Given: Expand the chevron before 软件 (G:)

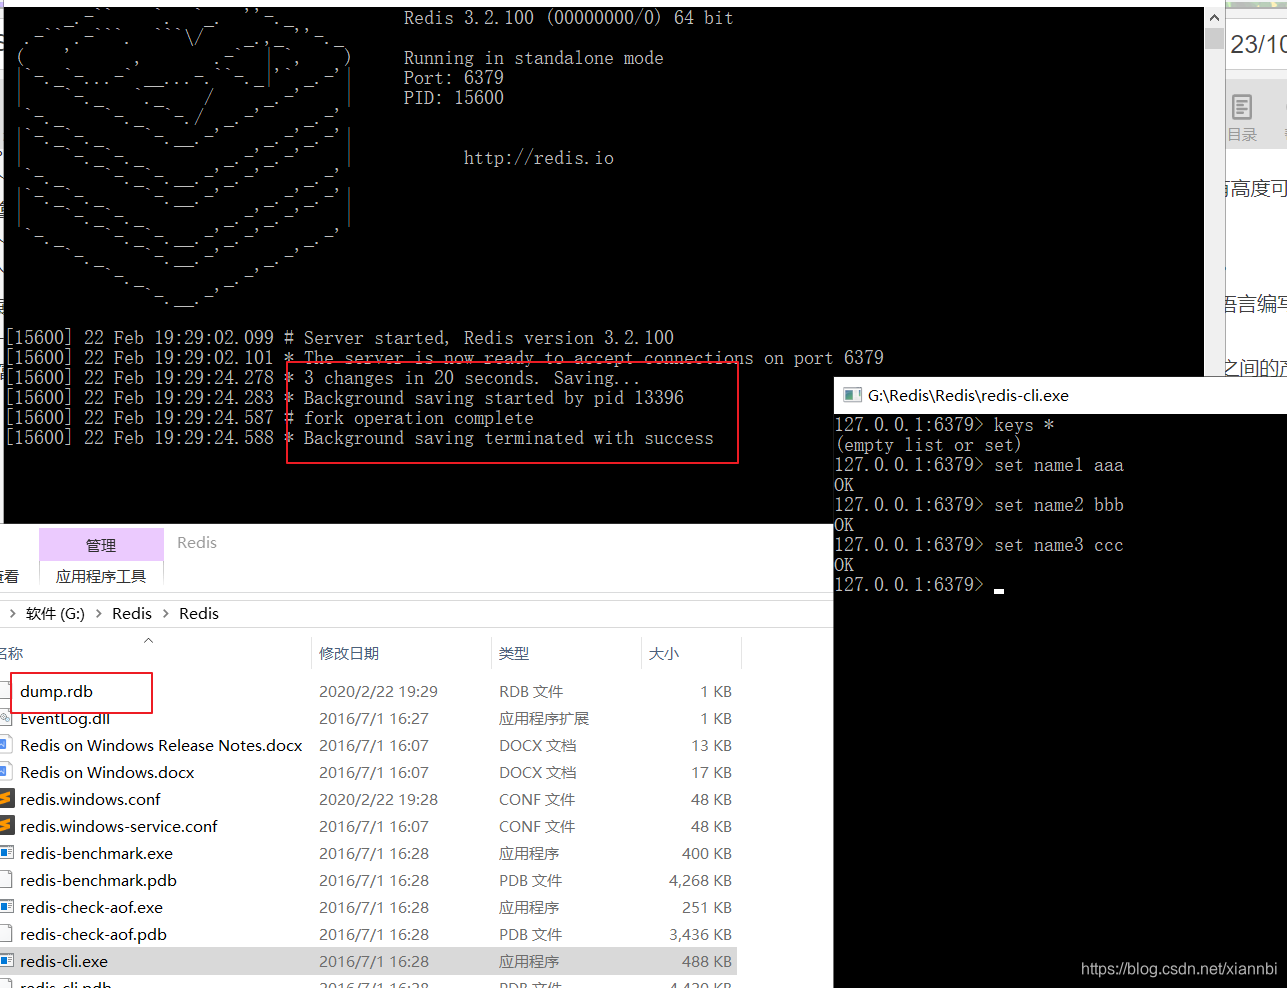Looking at the screenshot, I should click(x=12, y=614).
